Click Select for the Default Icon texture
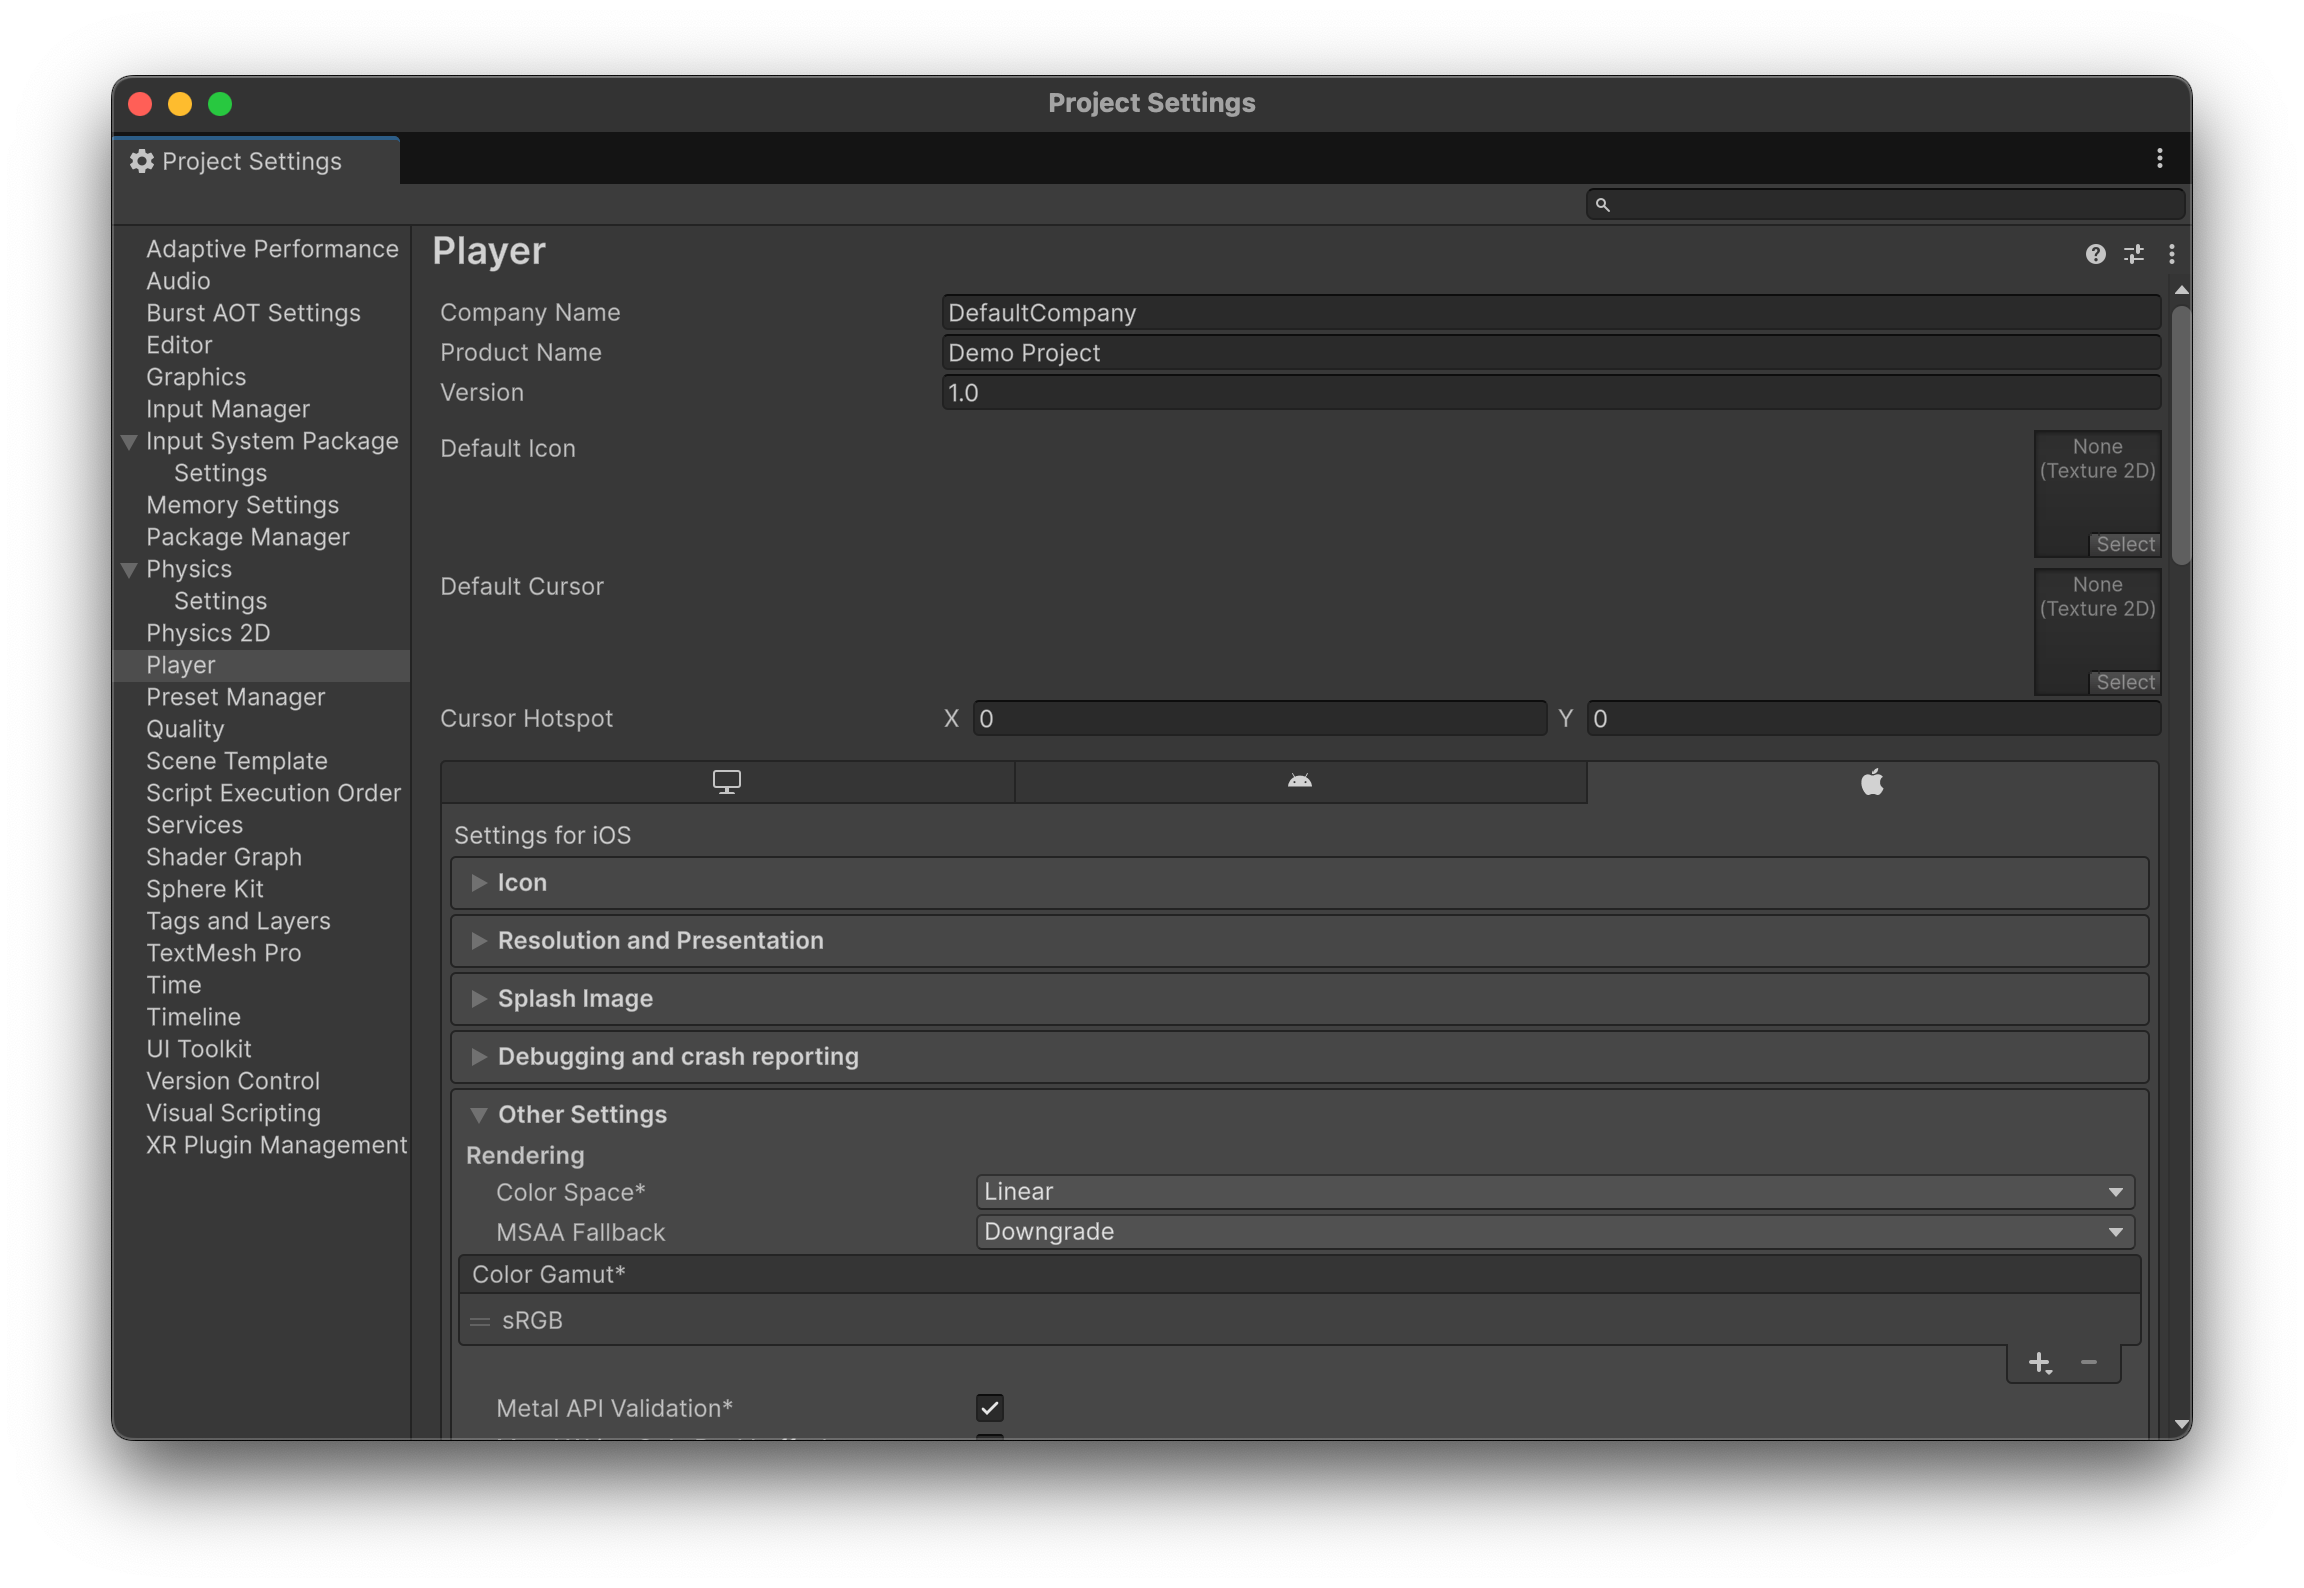 pyautogui.click(x=2125, y=544)
